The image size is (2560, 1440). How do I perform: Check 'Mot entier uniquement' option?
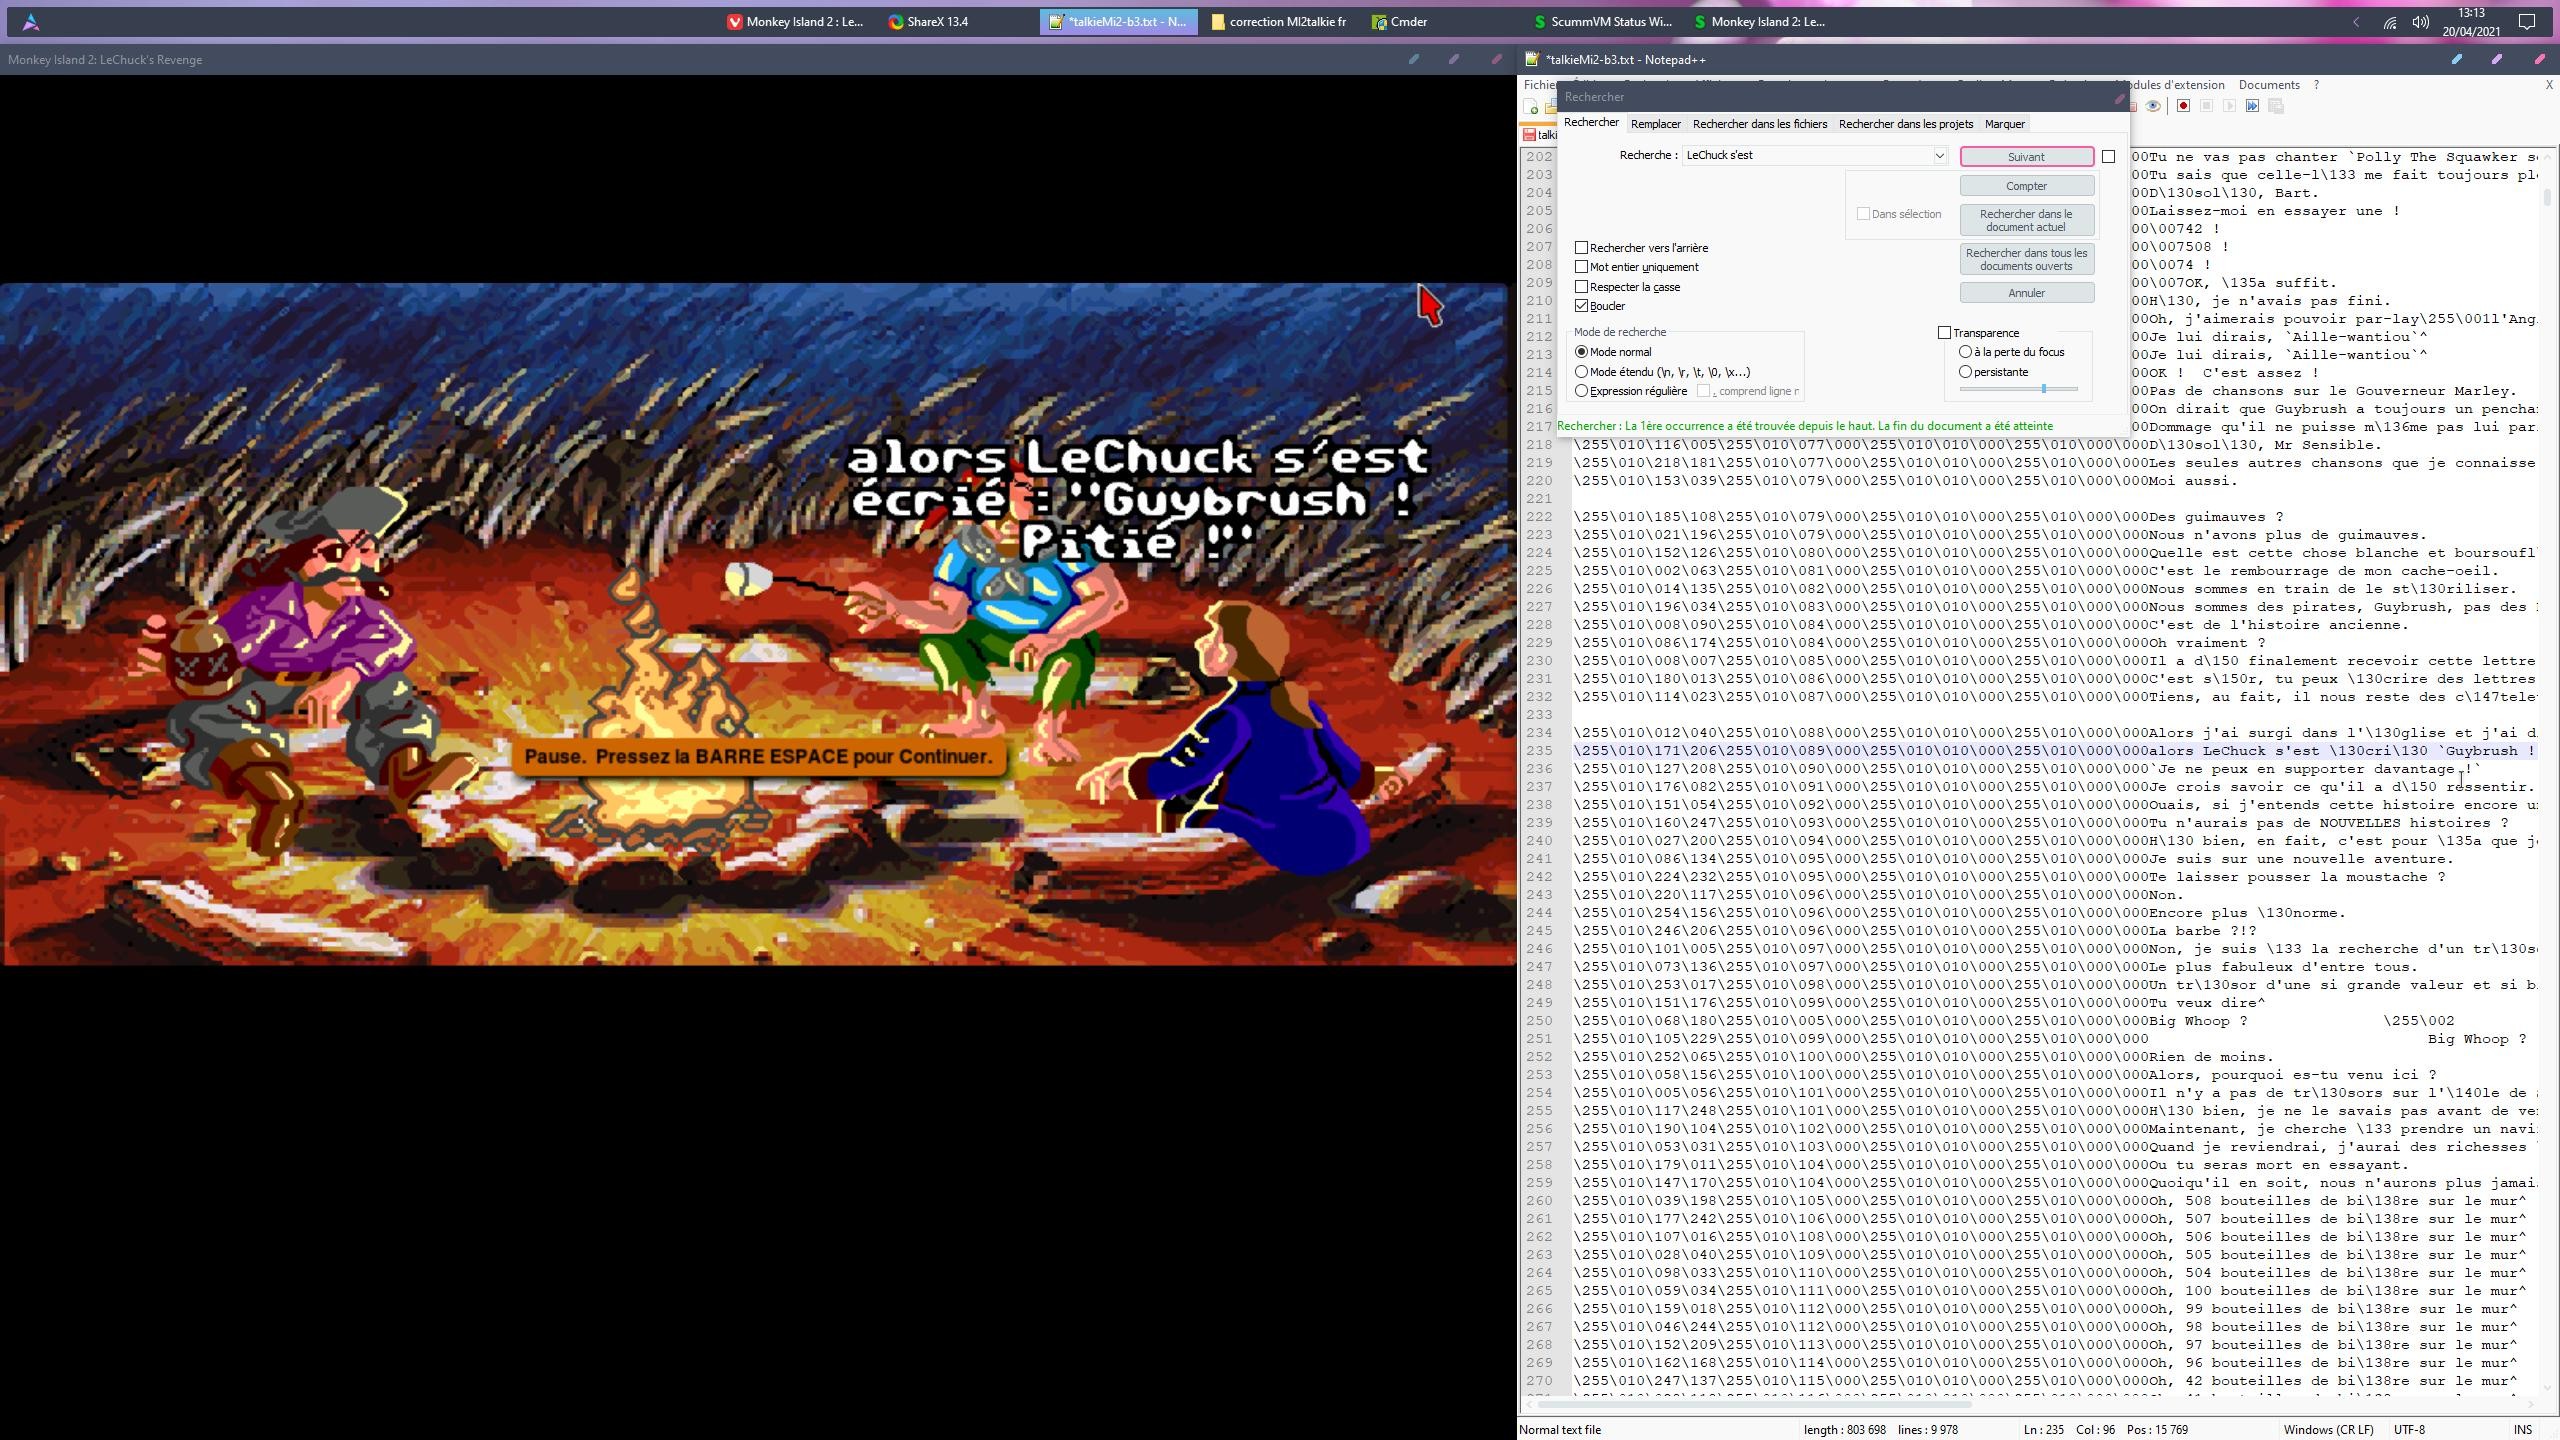pos(1581,267)
